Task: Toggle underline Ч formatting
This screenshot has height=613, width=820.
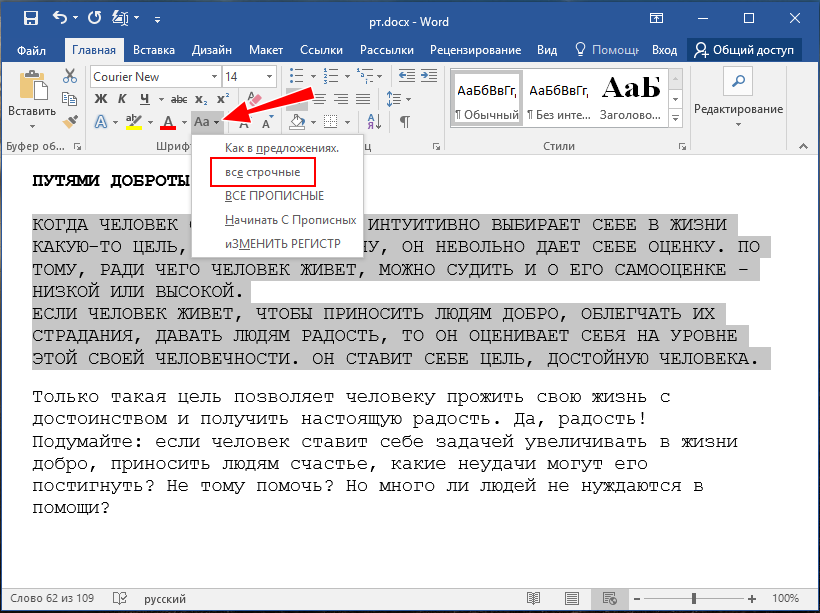Action: 145,99
